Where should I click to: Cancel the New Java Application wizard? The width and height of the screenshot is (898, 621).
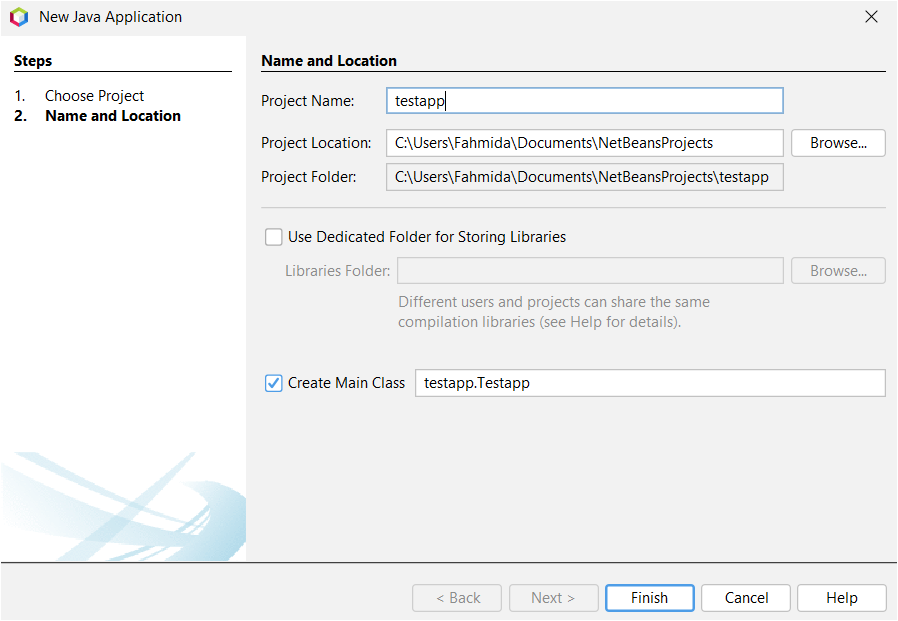(745, 597)
